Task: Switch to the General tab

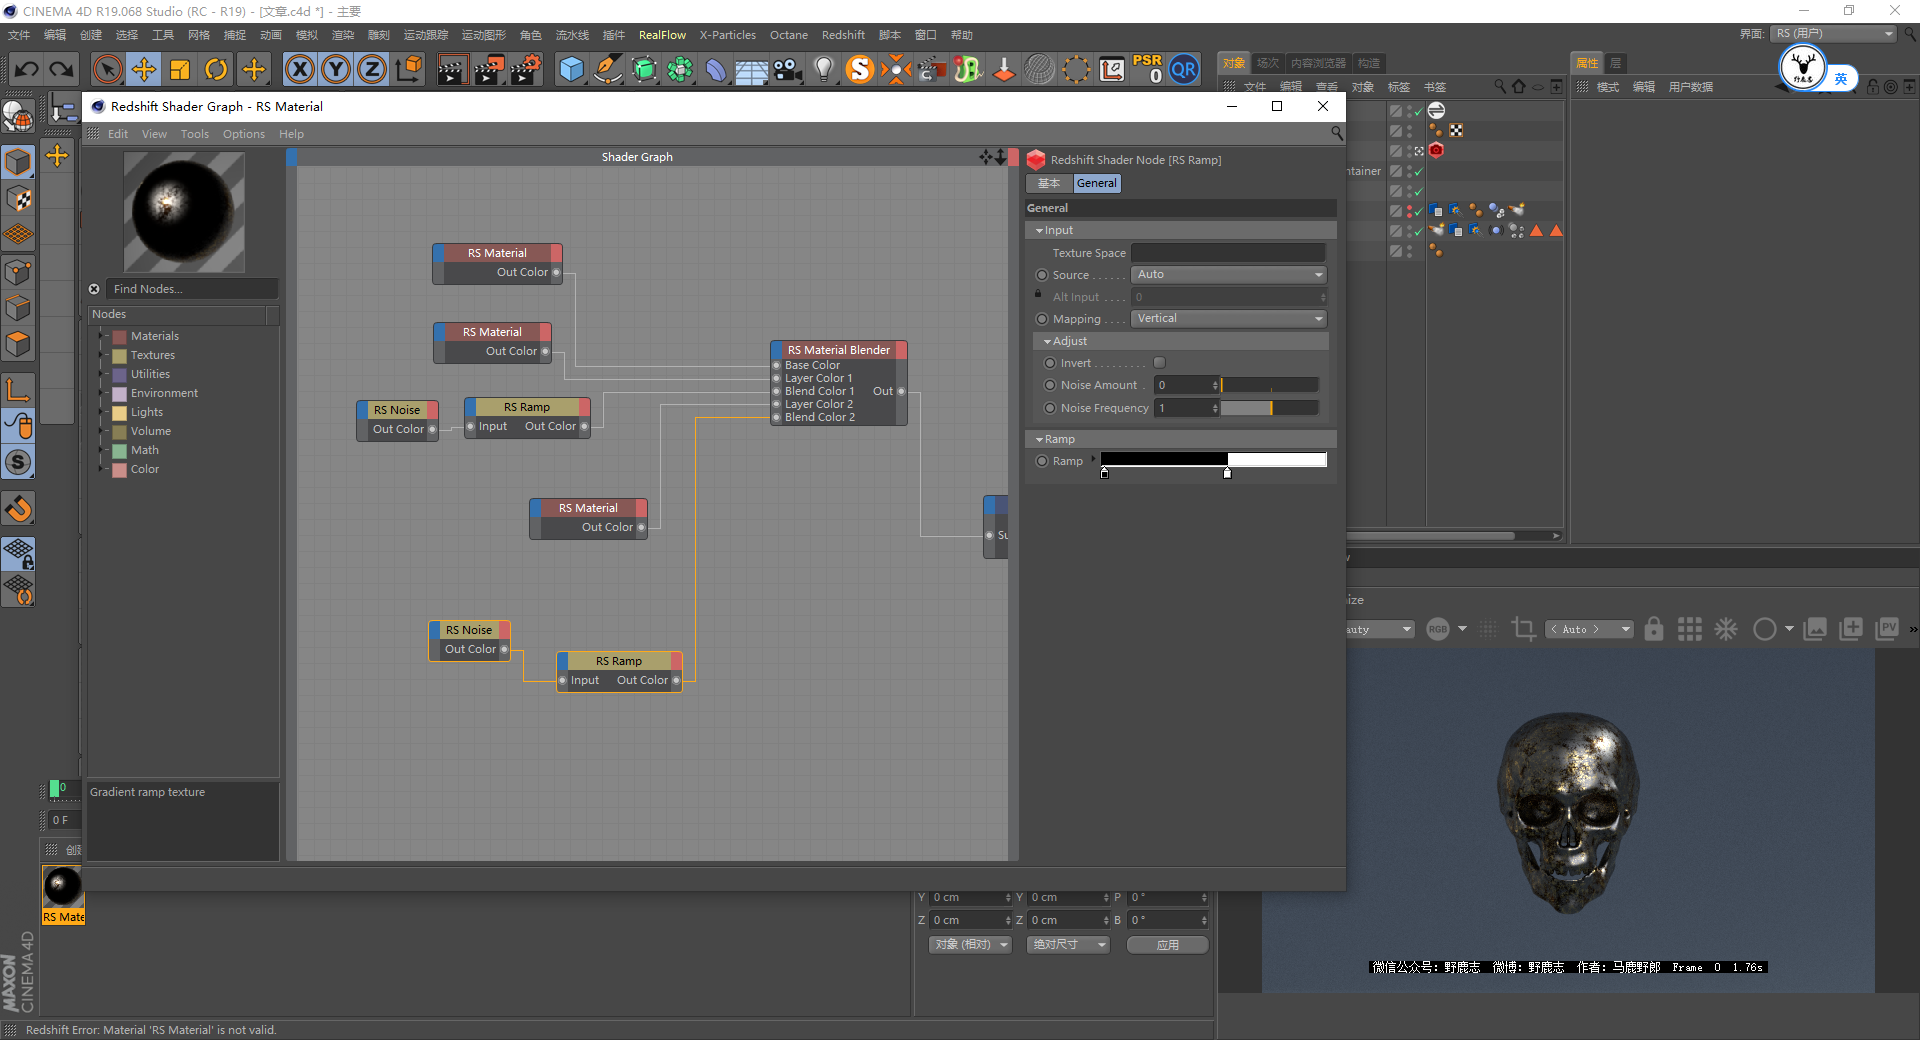Action: (1097, 184)
